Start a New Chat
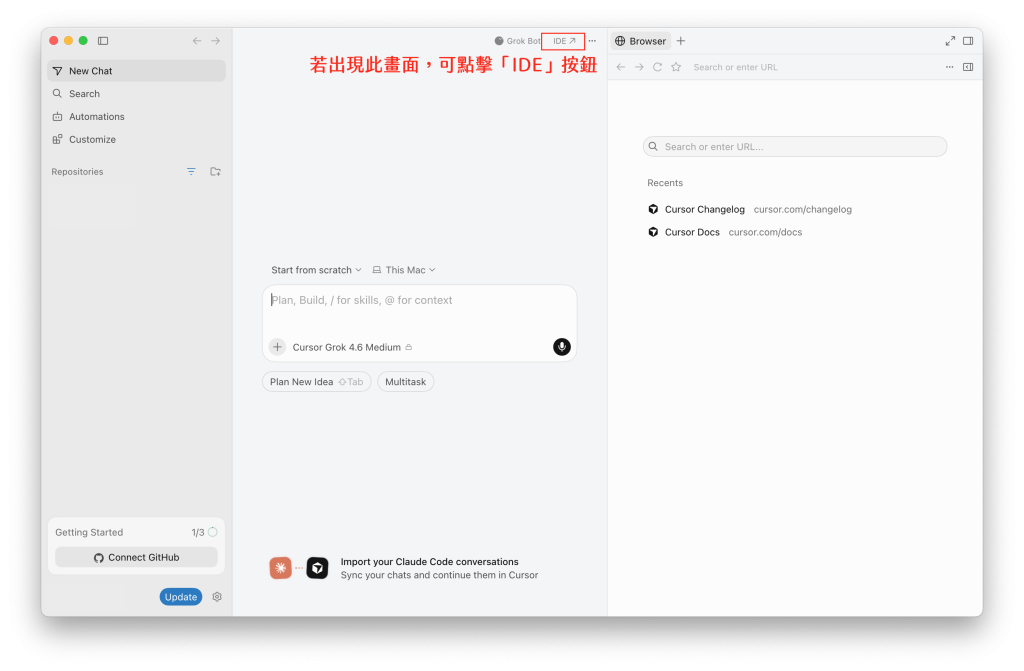Viewport: 1024px width, 671px height. 136,71
